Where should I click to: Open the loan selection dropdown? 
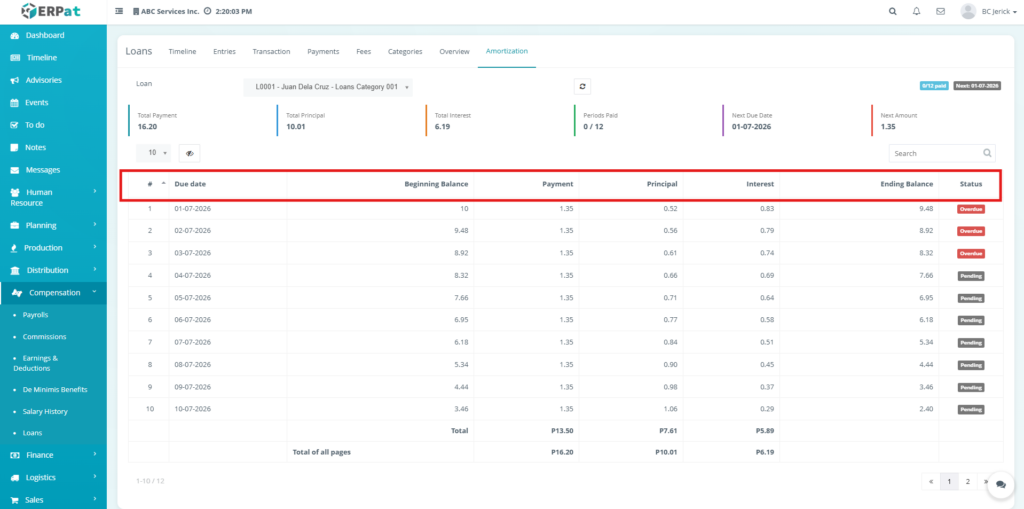click(x=329, y=87)
